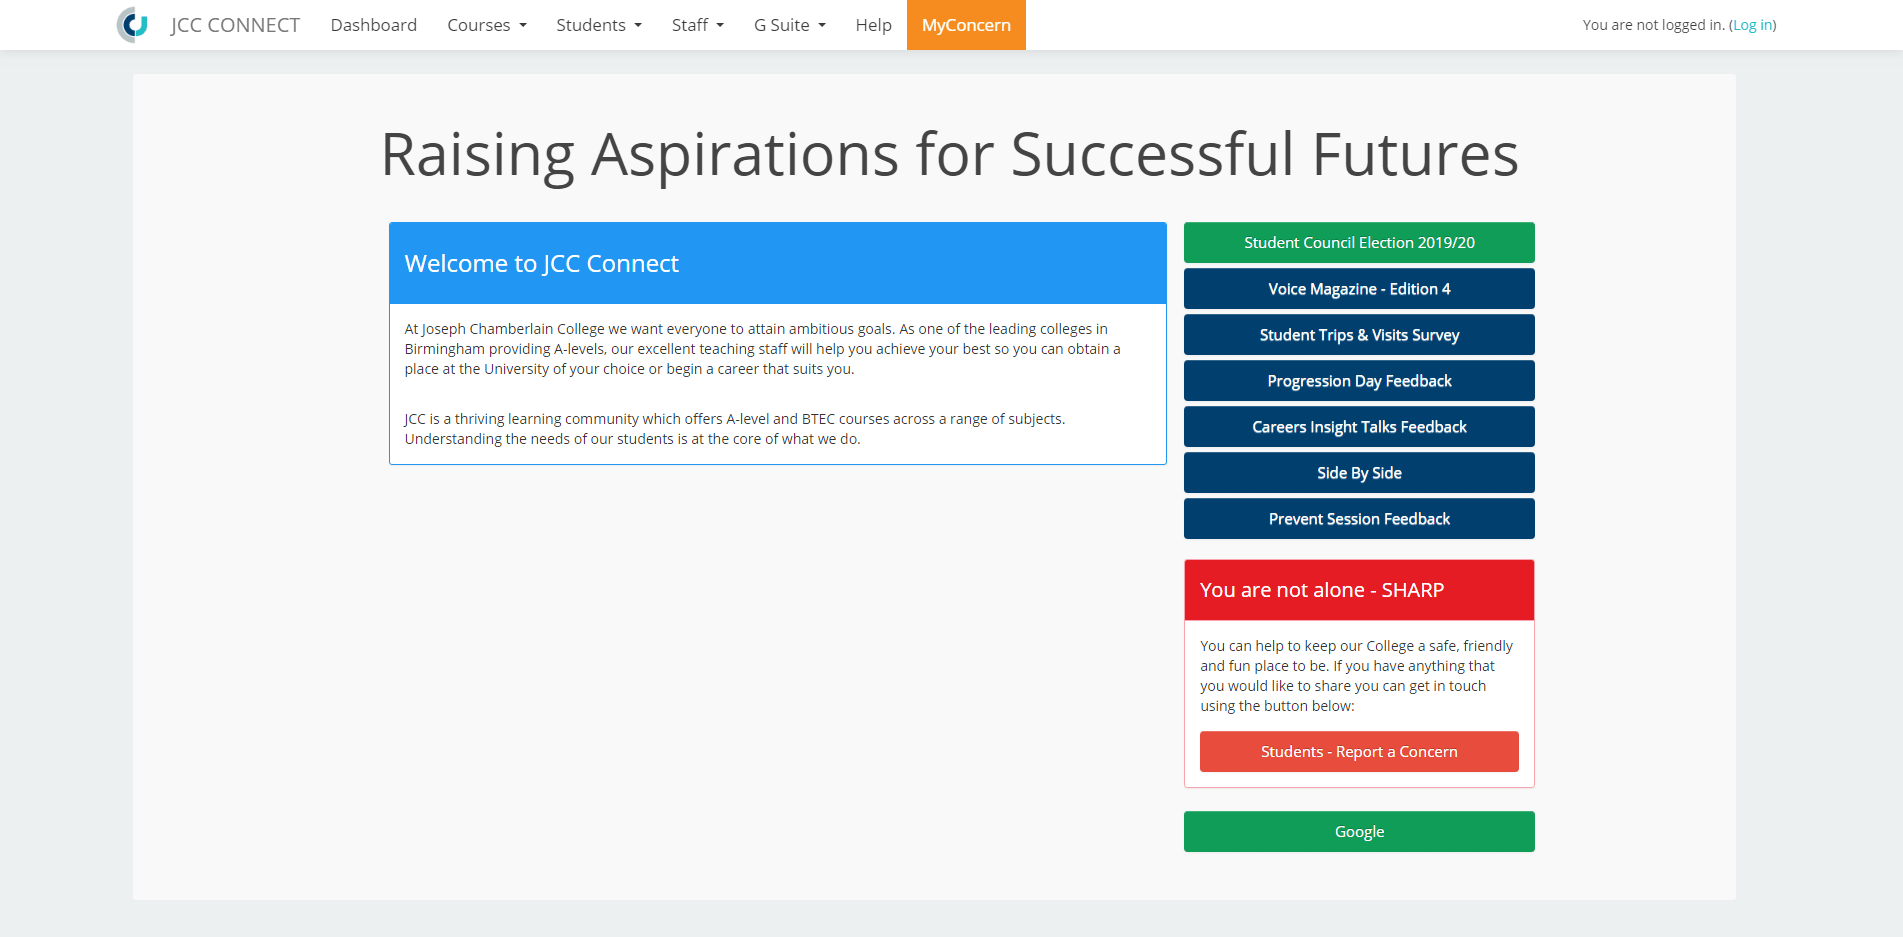
Task: Select the Side By Side button
Action: (1359, 473)
